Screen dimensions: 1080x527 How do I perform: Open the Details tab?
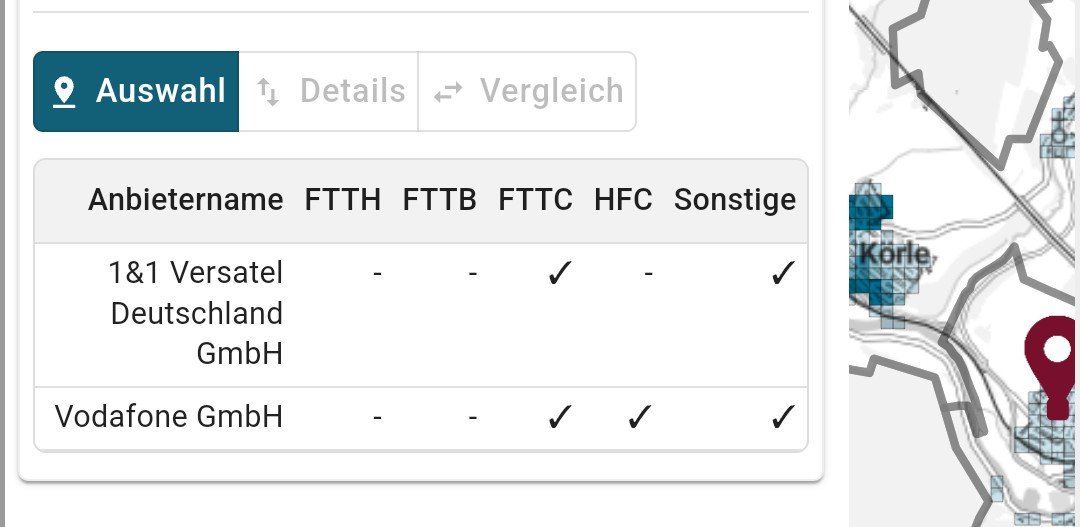point(329,92)
